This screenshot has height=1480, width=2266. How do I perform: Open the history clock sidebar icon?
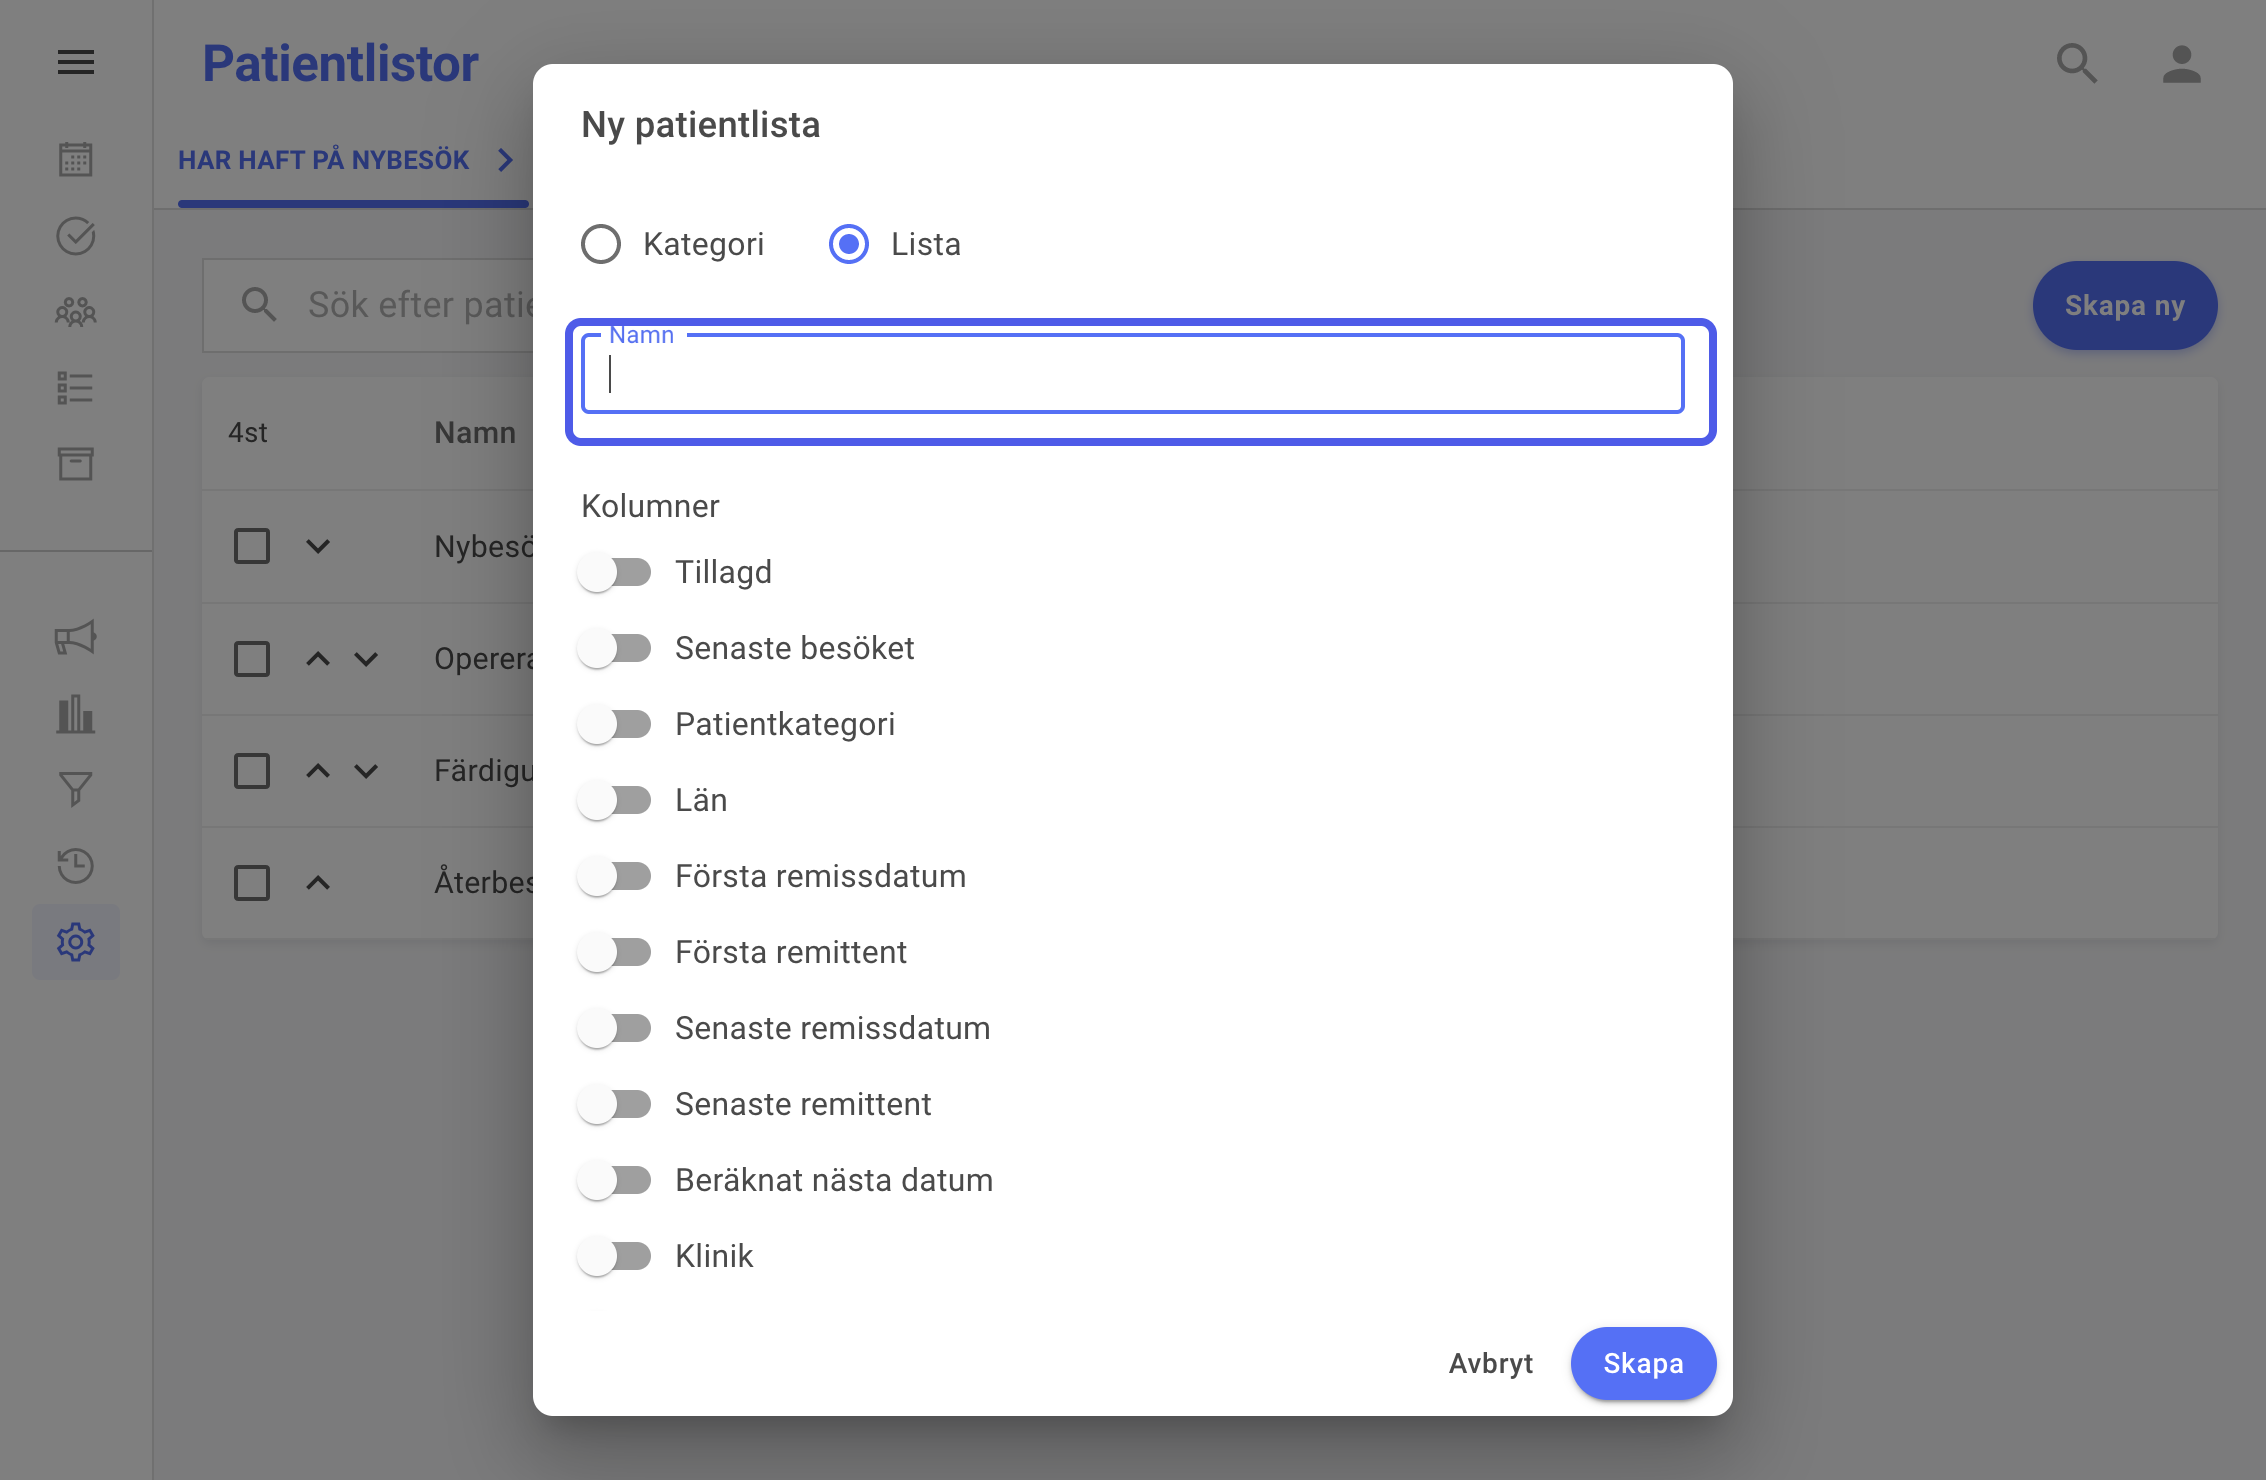[76, 866]
